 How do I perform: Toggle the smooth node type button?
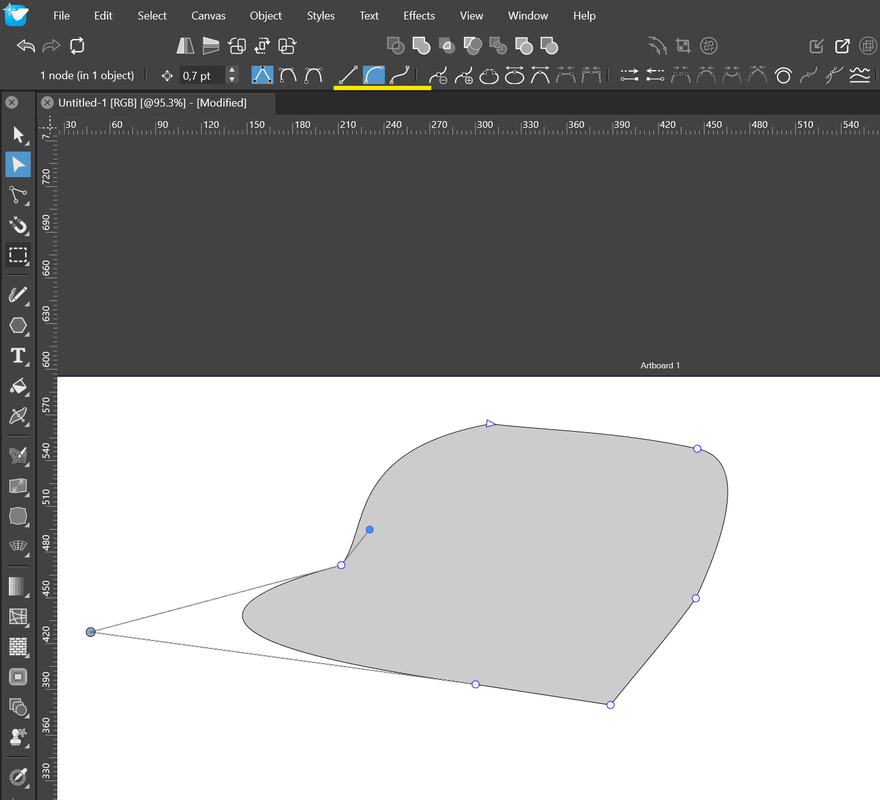288,75
